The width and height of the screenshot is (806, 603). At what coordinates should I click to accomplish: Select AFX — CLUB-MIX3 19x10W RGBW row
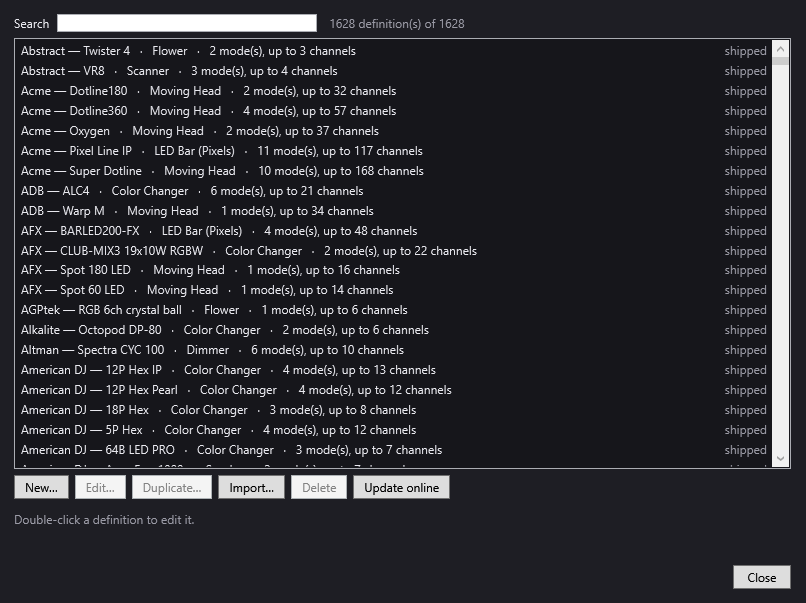(x=393, y=251)
